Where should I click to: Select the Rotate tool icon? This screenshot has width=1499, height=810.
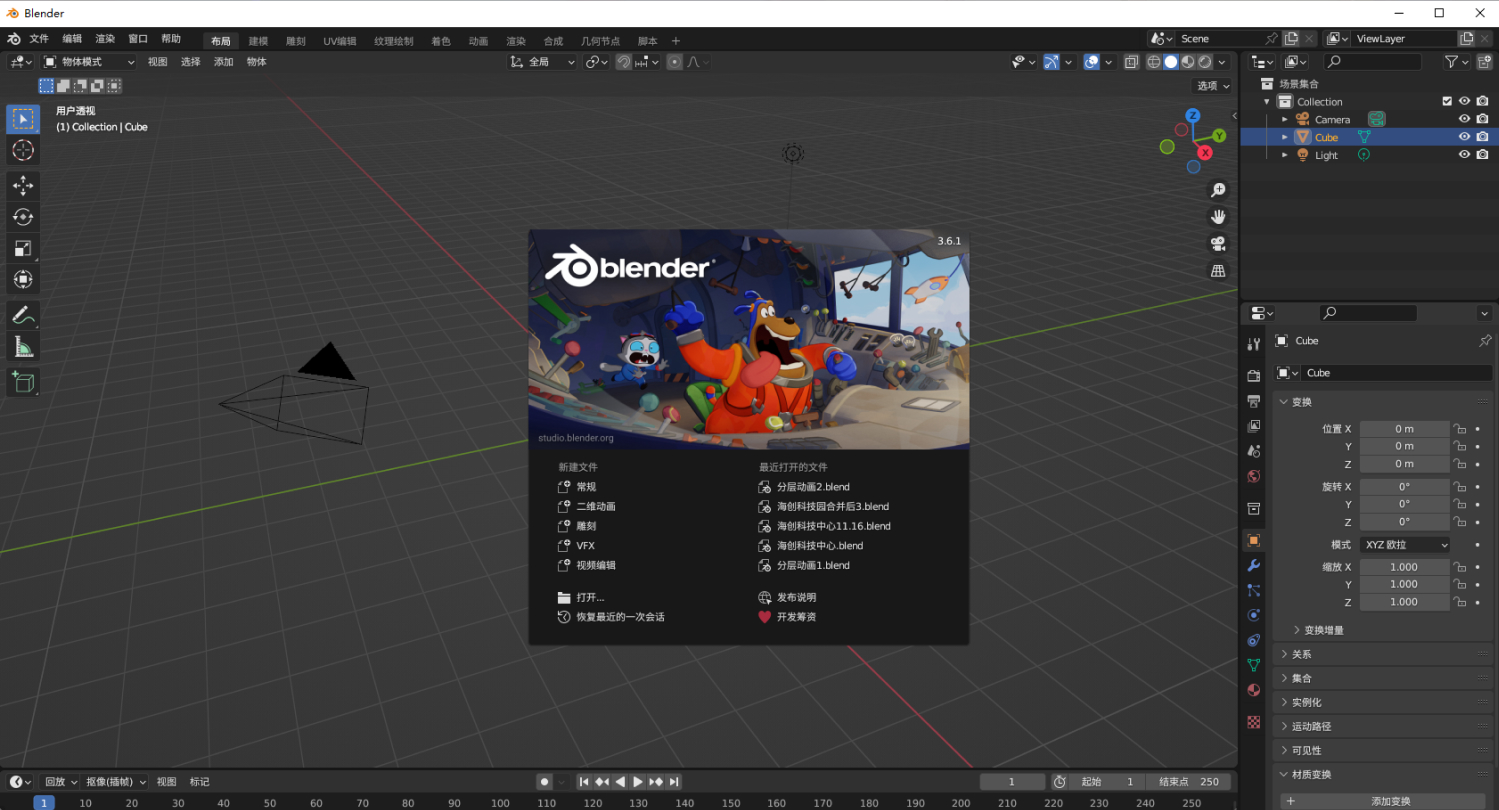tap(23, 216)
